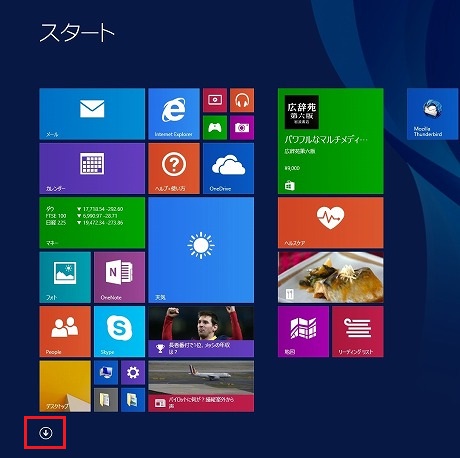This screenshot has height=458, width=460.
Task: Open the OneDrive cloud tile
Action: 228,168
